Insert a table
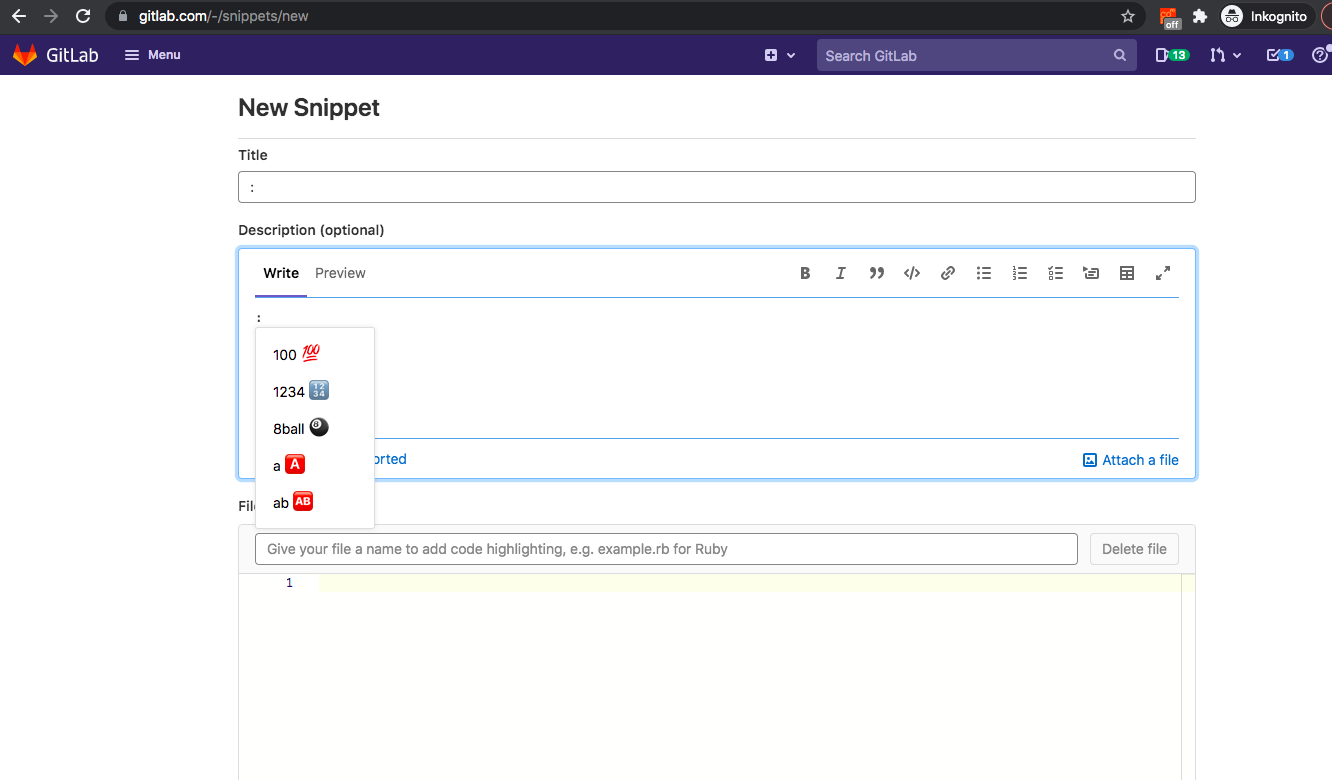The height and width of the screenshot is (780, 1332). click(1127, 273)
